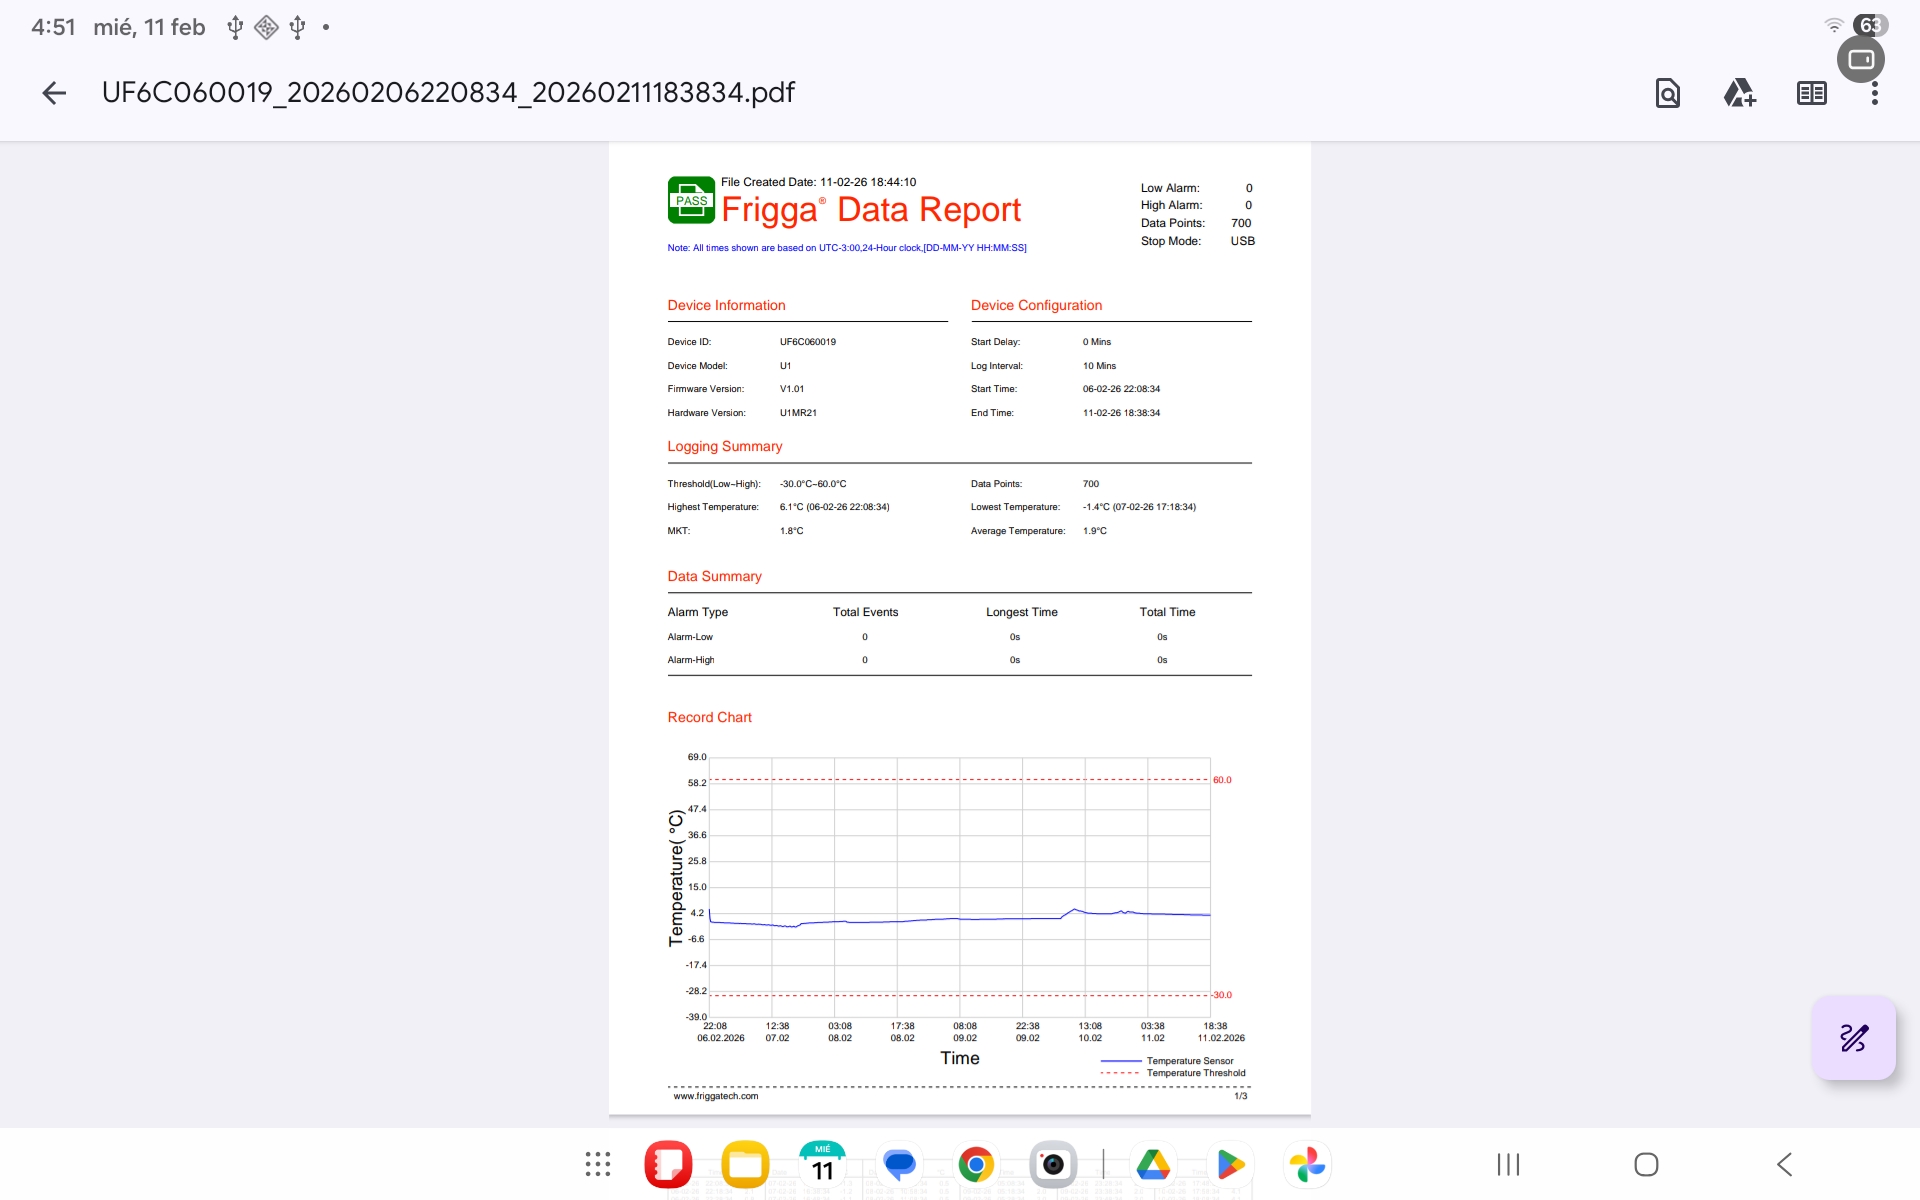This screenshot has width=1920, height=1200.
Task: Open Calendar app showing 11
Action: pos(822,1164)
